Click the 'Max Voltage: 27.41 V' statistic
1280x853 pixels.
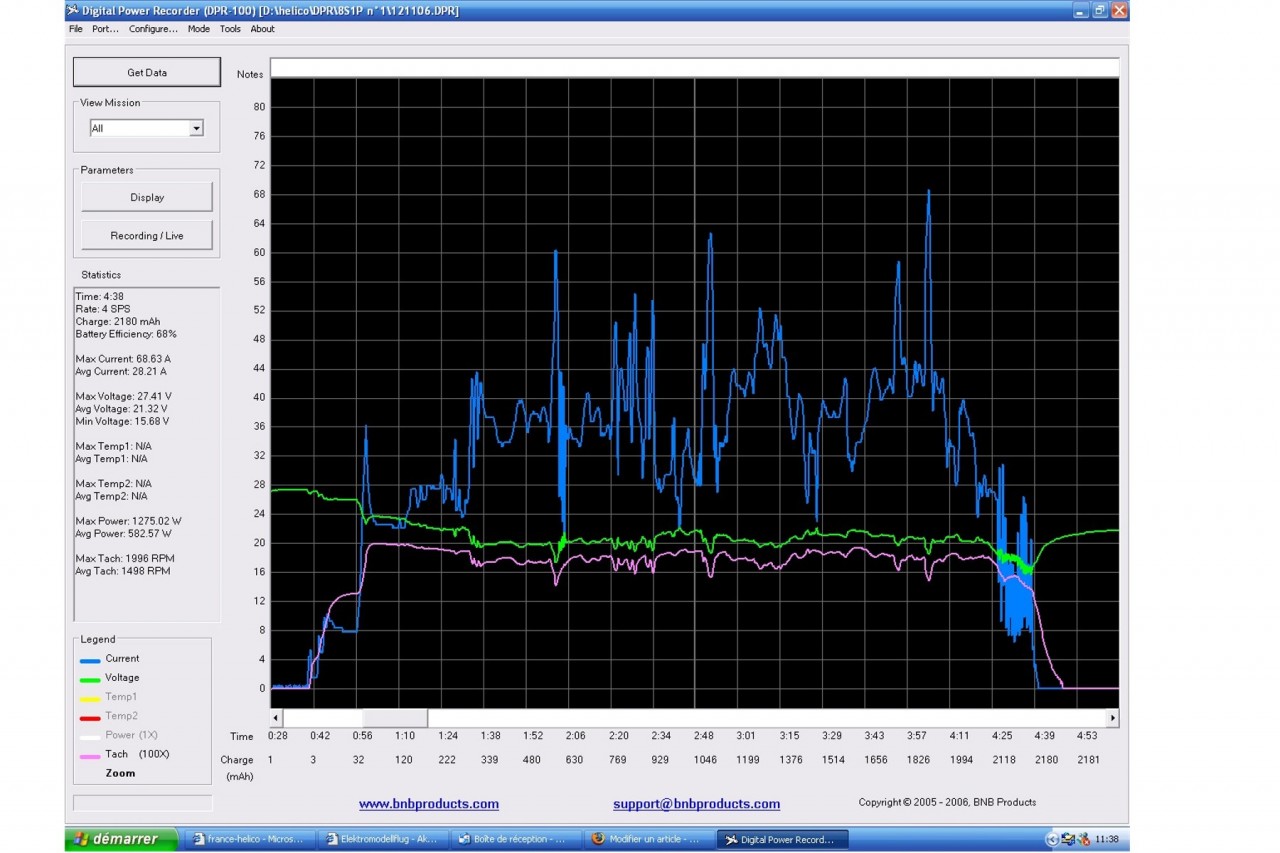[123, 397]
